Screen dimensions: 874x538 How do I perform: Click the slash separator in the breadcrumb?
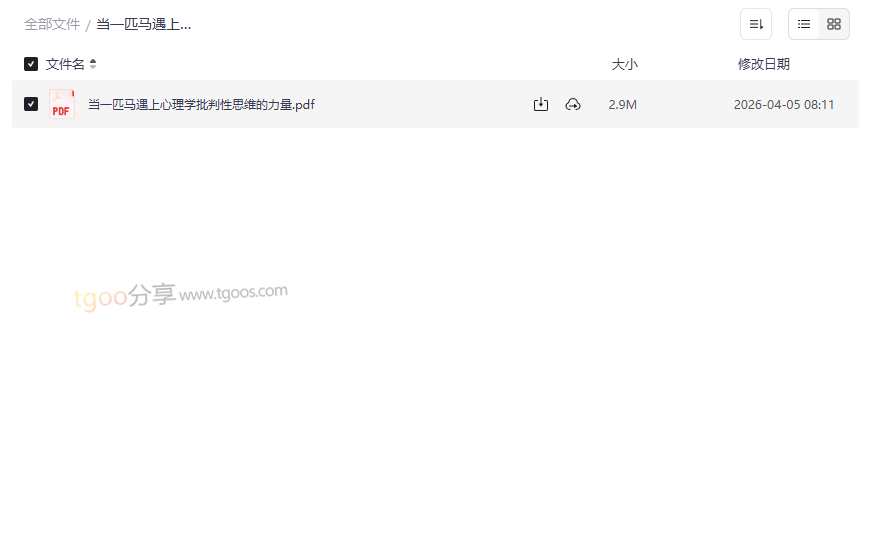pos(88,25)
